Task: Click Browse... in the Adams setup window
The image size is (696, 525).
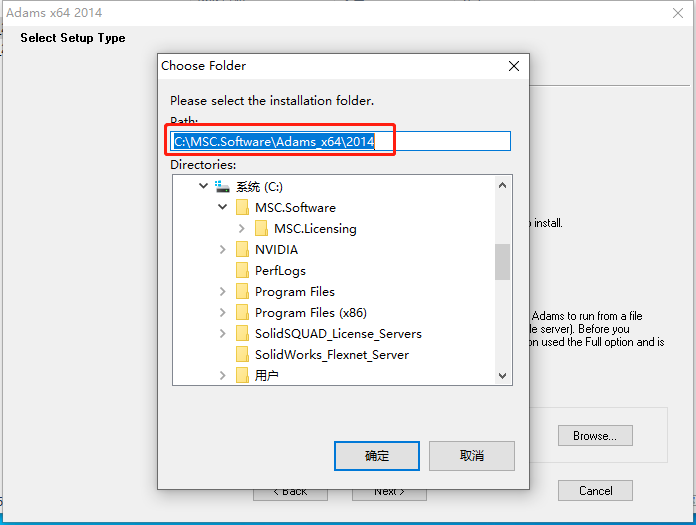Action: coord(595,436)
